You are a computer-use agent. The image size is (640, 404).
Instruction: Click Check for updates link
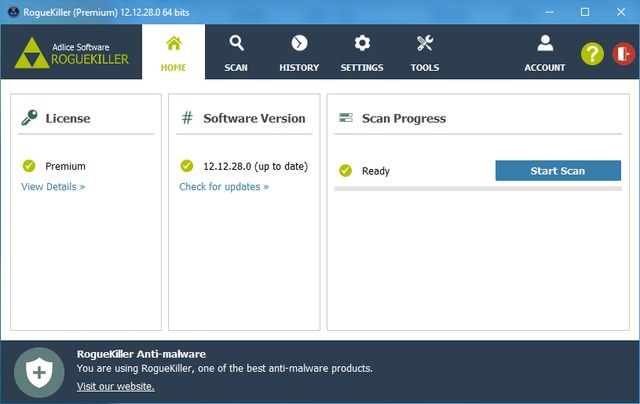(224, 187)
